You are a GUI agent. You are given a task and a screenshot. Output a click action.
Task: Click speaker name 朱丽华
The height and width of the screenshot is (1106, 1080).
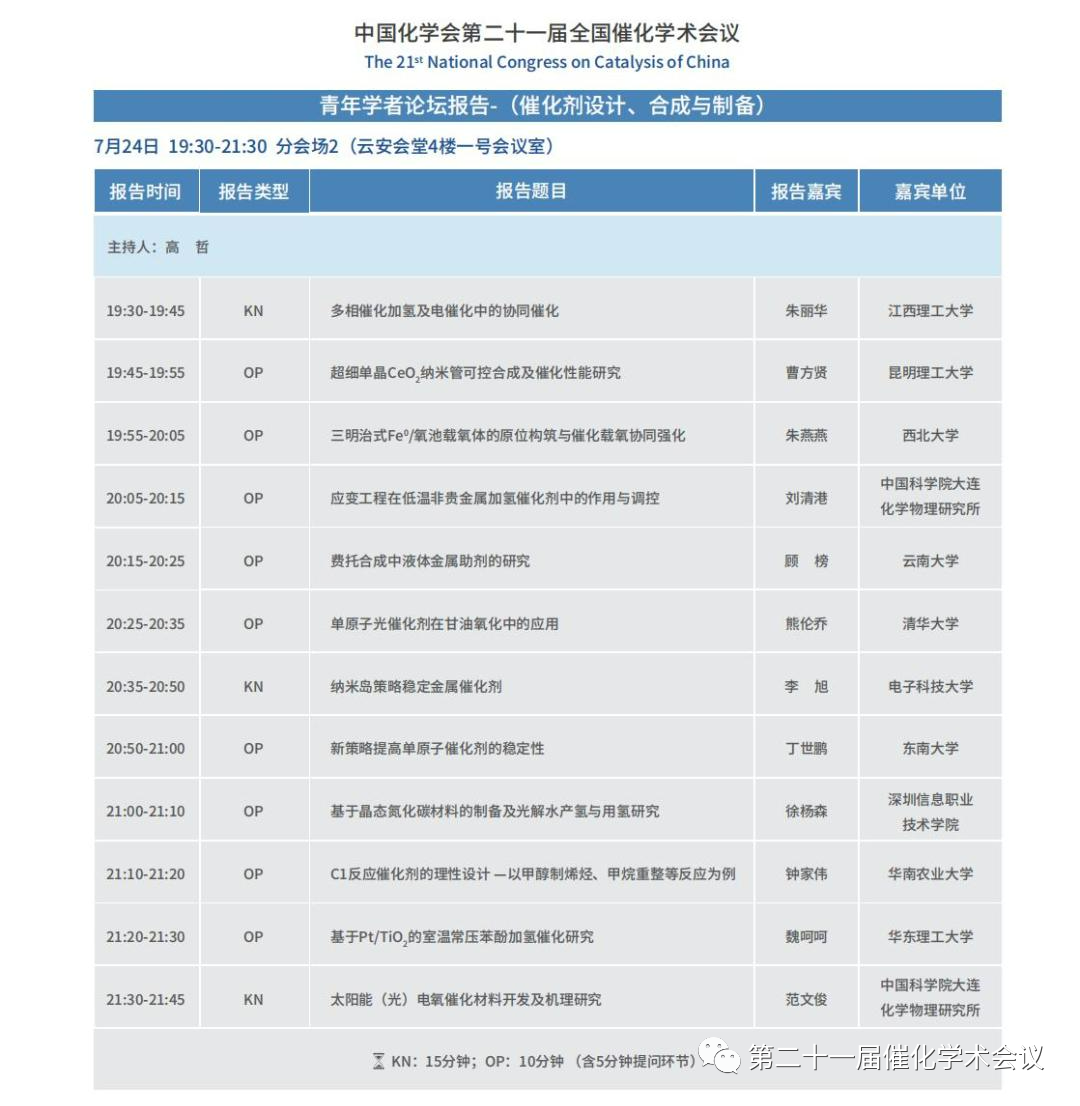click(806, 311)
